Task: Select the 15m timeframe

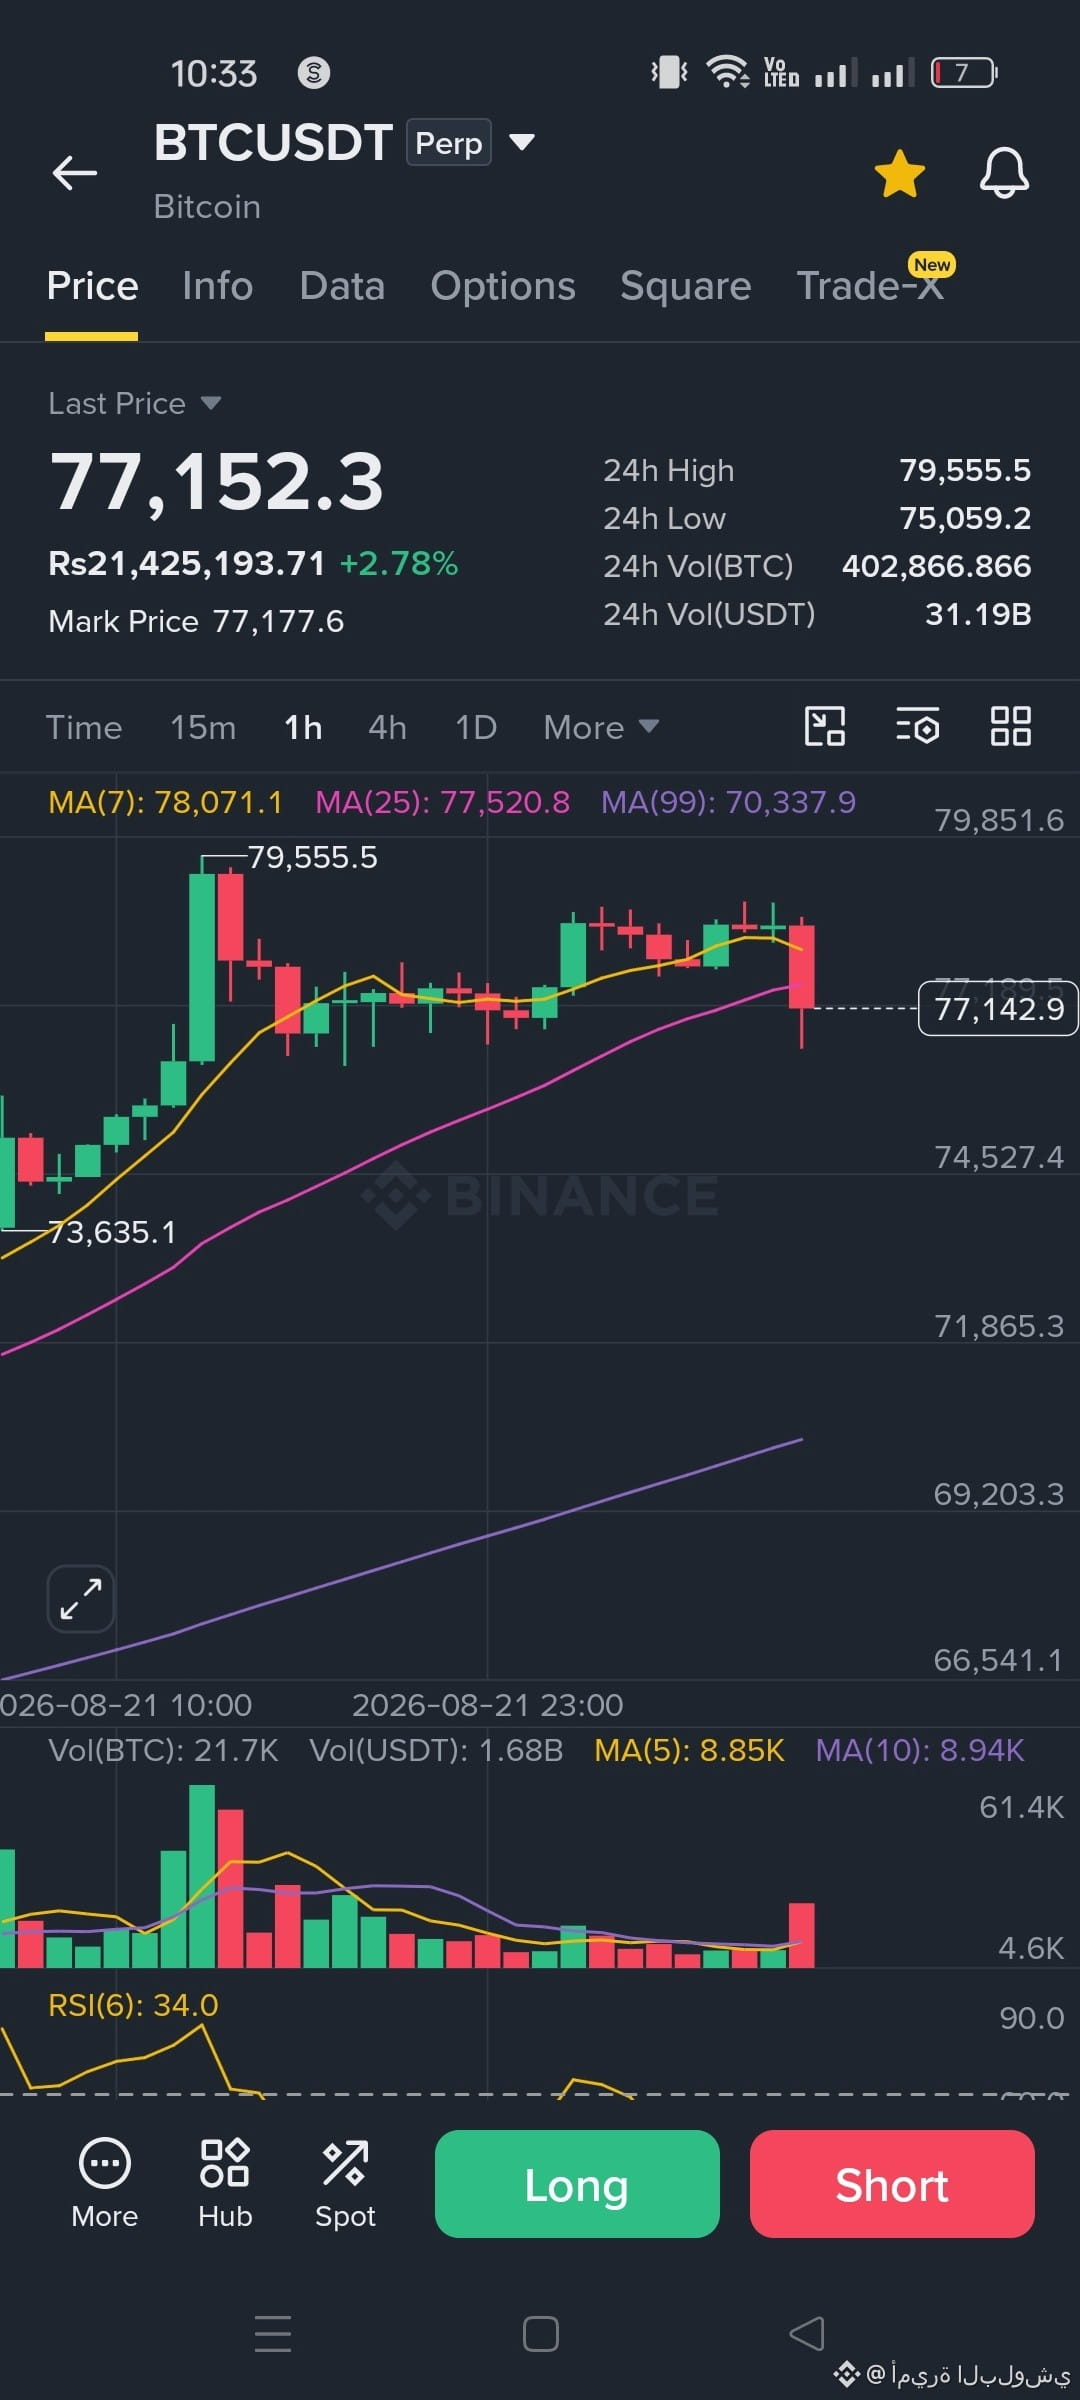Action: [203, 727]
